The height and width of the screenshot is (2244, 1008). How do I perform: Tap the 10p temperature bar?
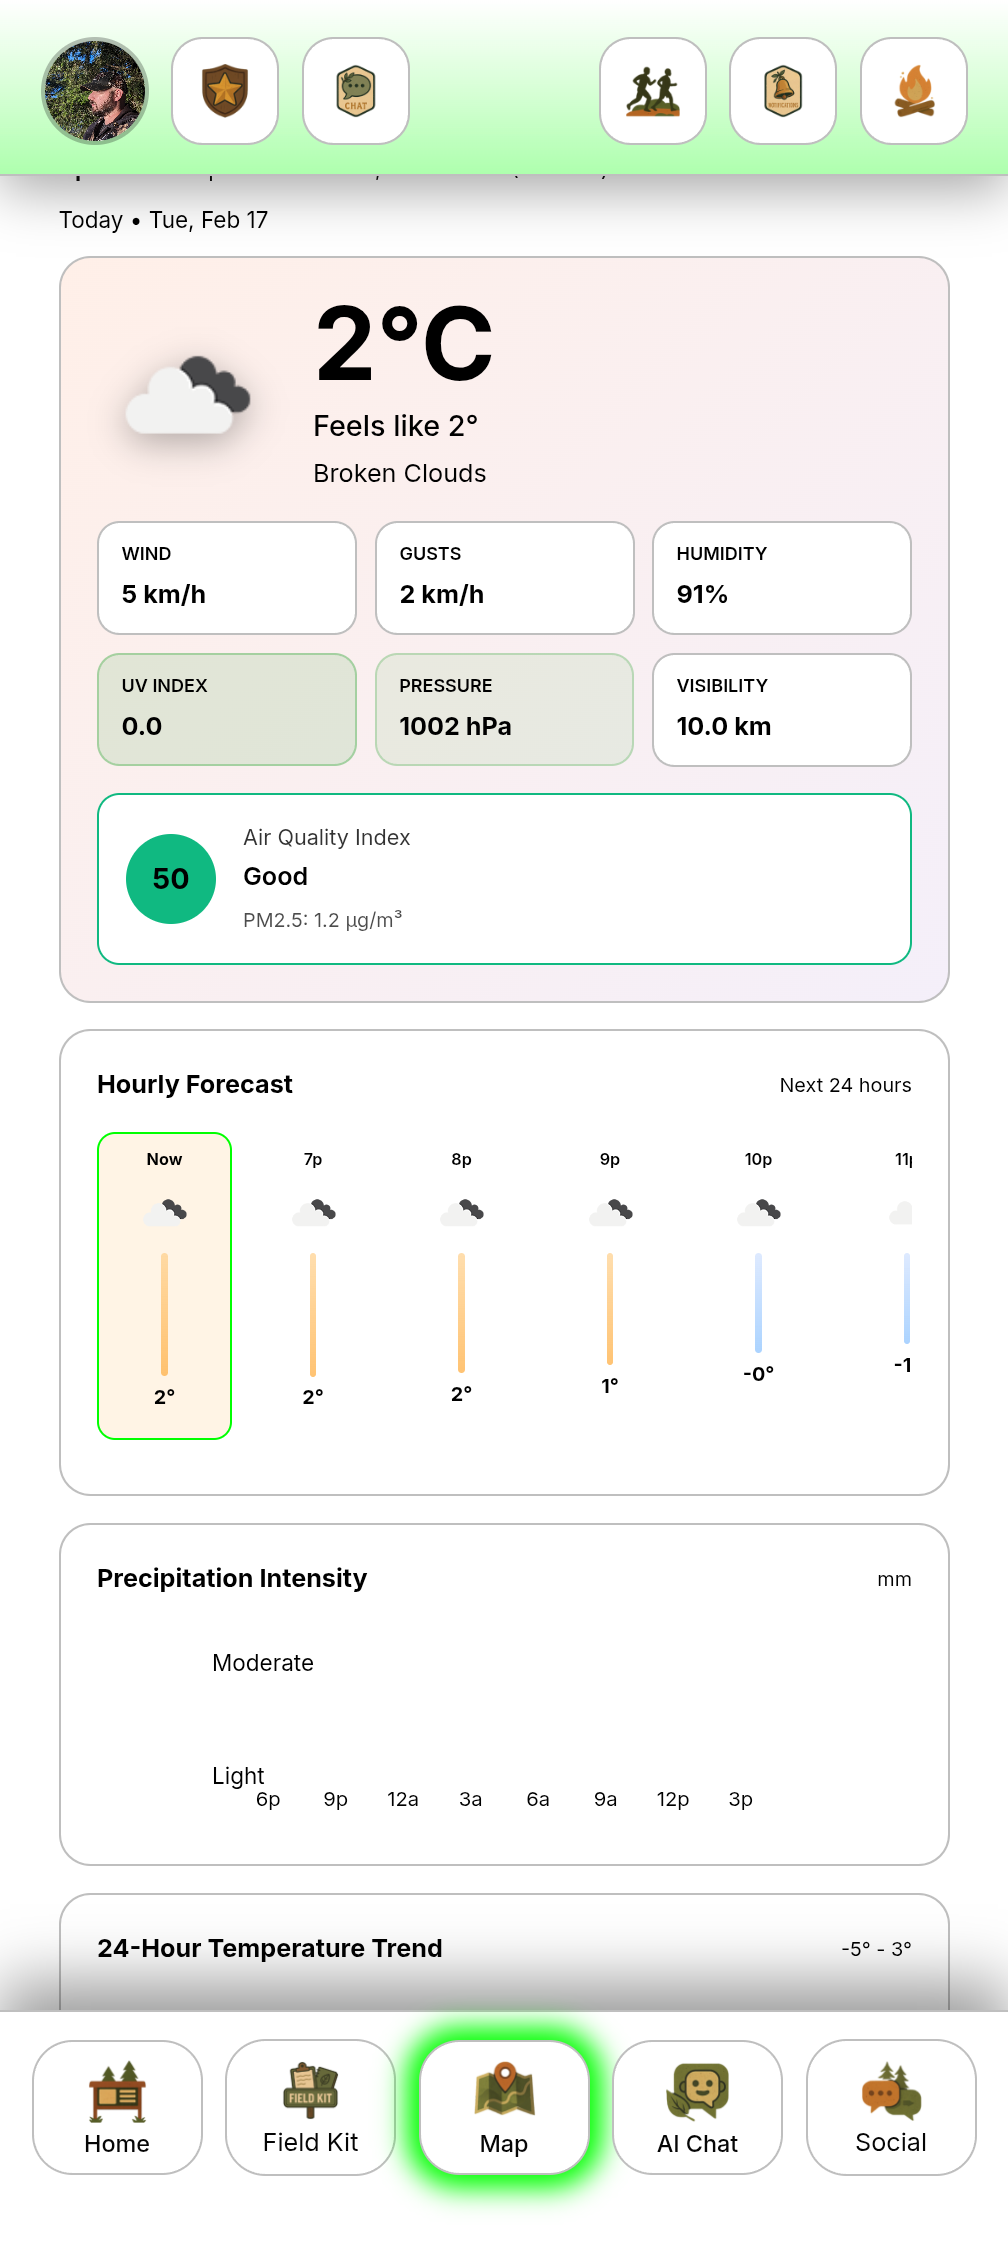click(x=758, y=1302)
